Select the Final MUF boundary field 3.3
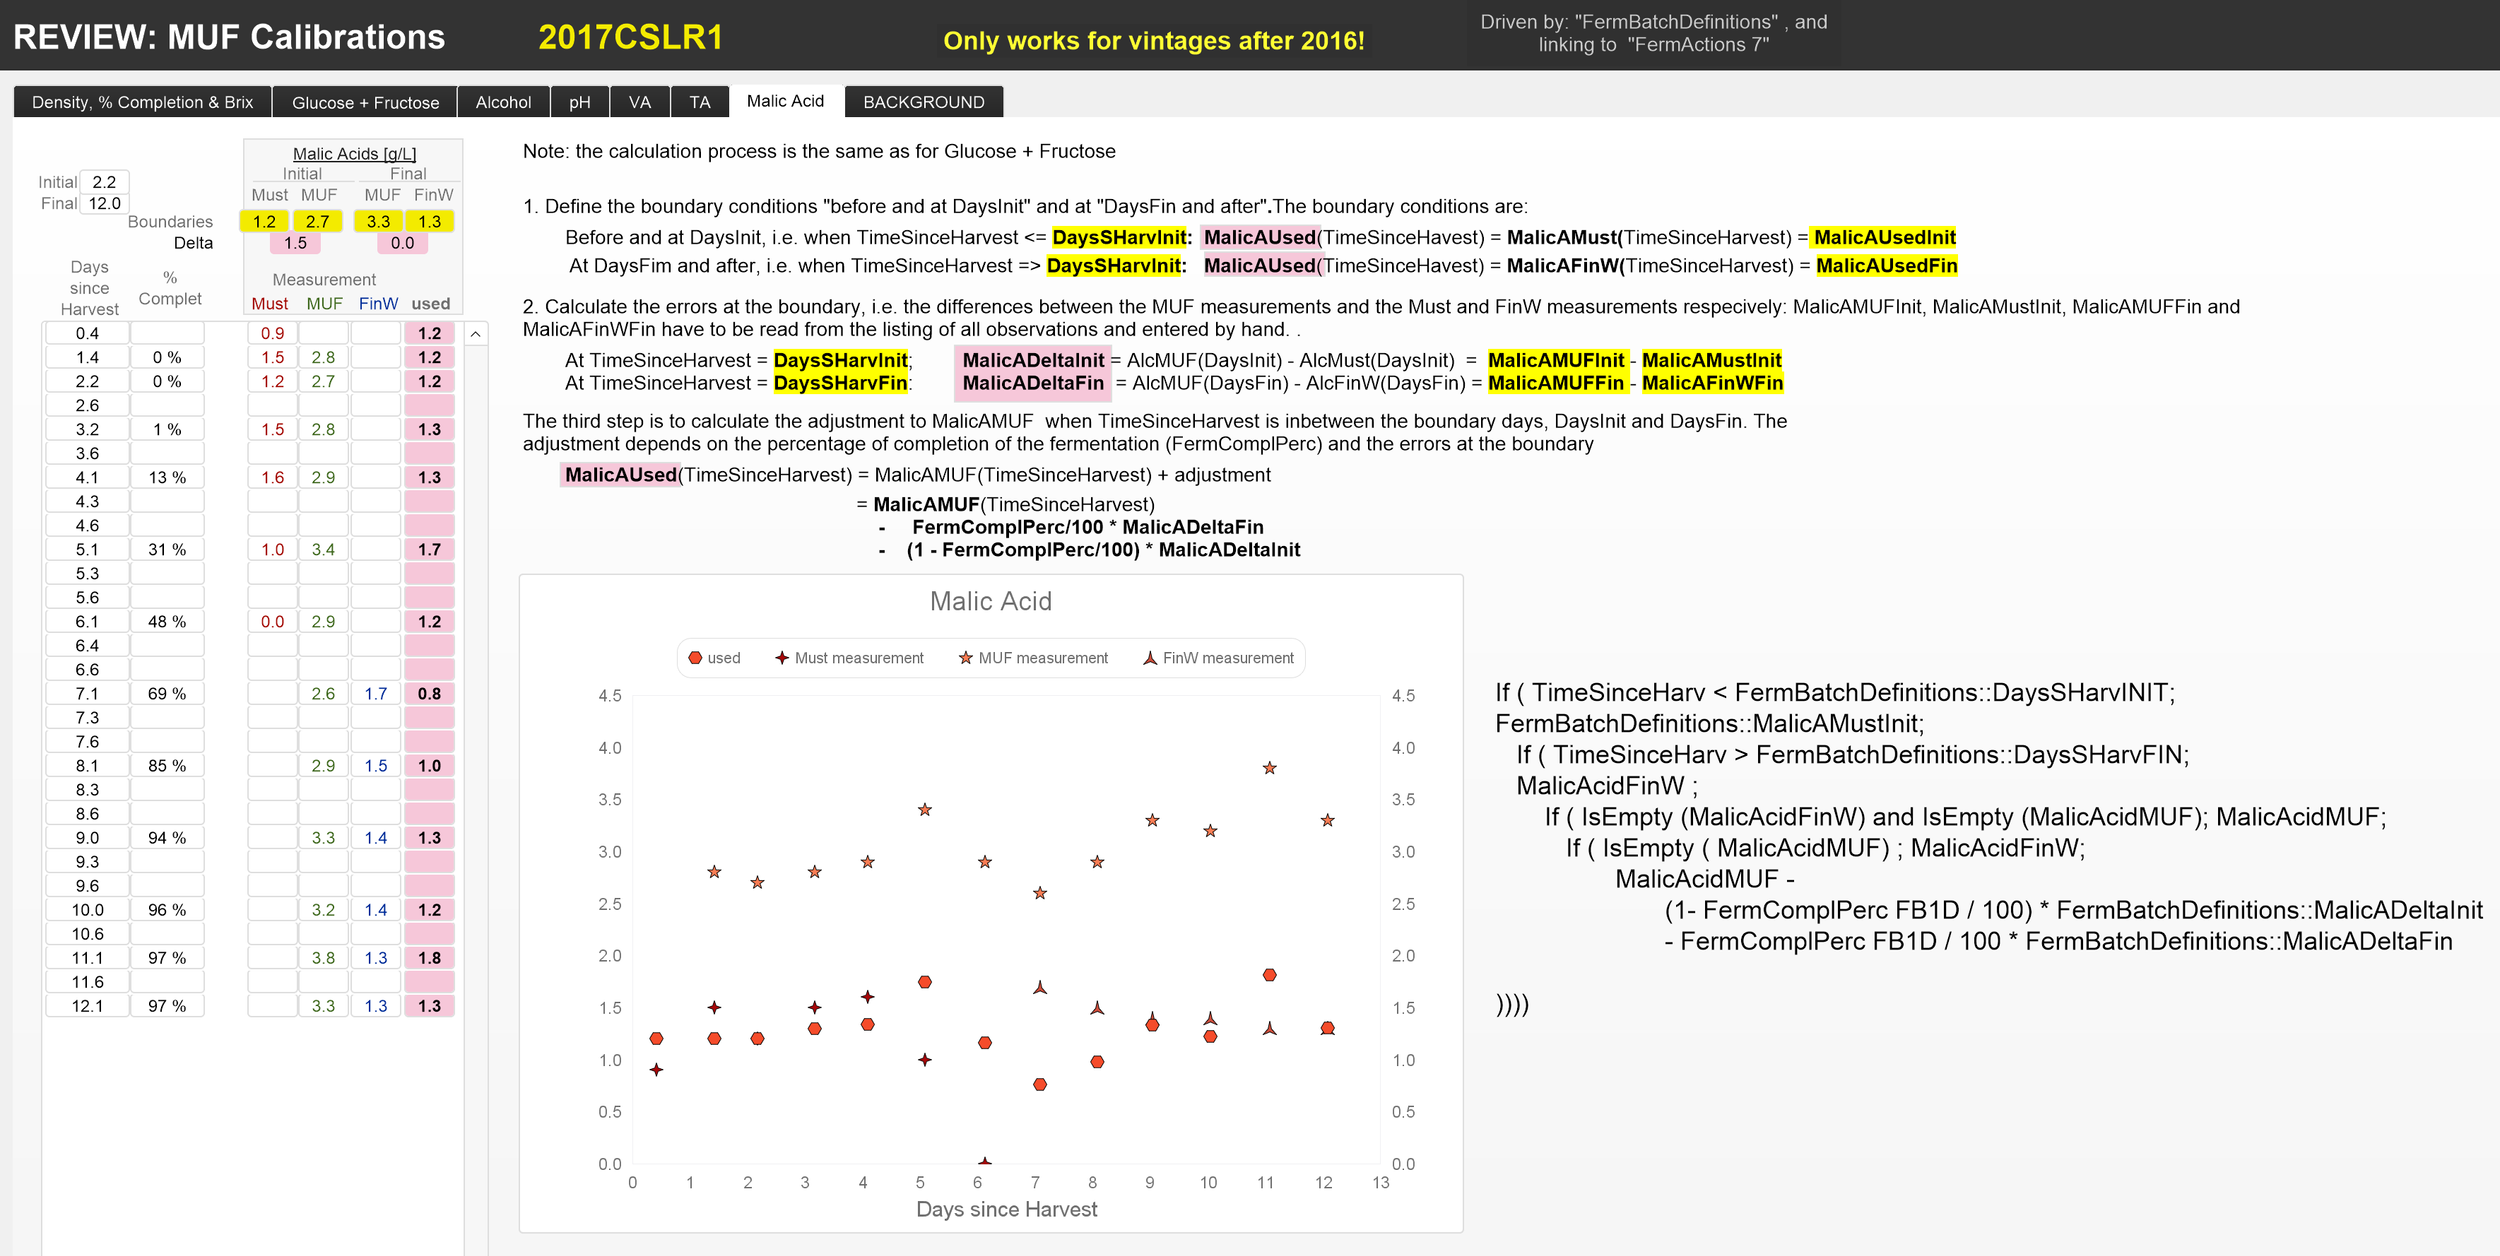This screenshot has width=2500, height=1256. 378,222
